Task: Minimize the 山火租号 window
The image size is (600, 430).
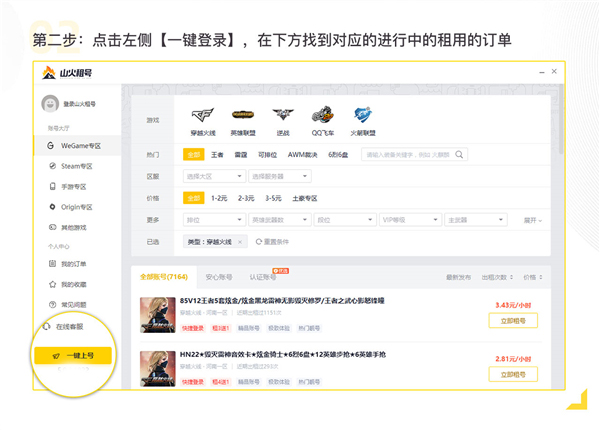Action: coord(542,72)
